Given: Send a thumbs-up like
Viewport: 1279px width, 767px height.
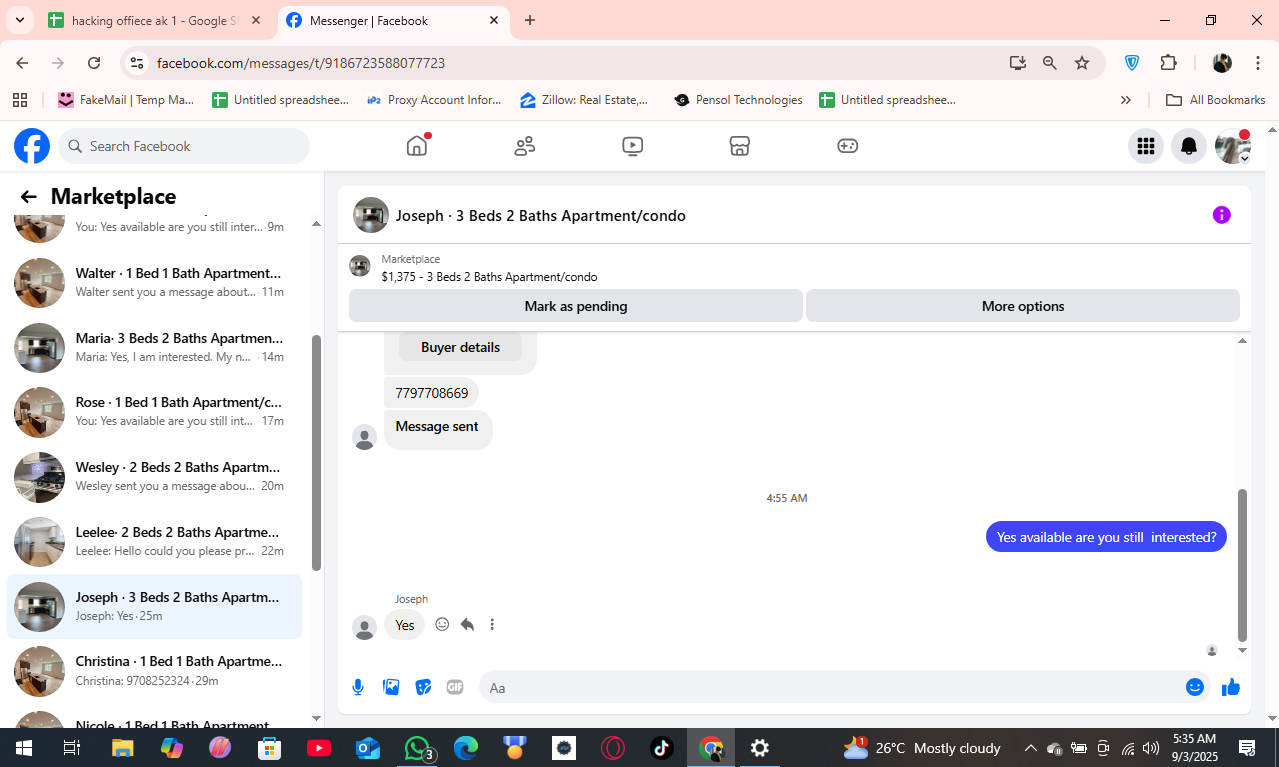Looking at the screenshot, I should pyautogui.click(x=1231, y=687).
